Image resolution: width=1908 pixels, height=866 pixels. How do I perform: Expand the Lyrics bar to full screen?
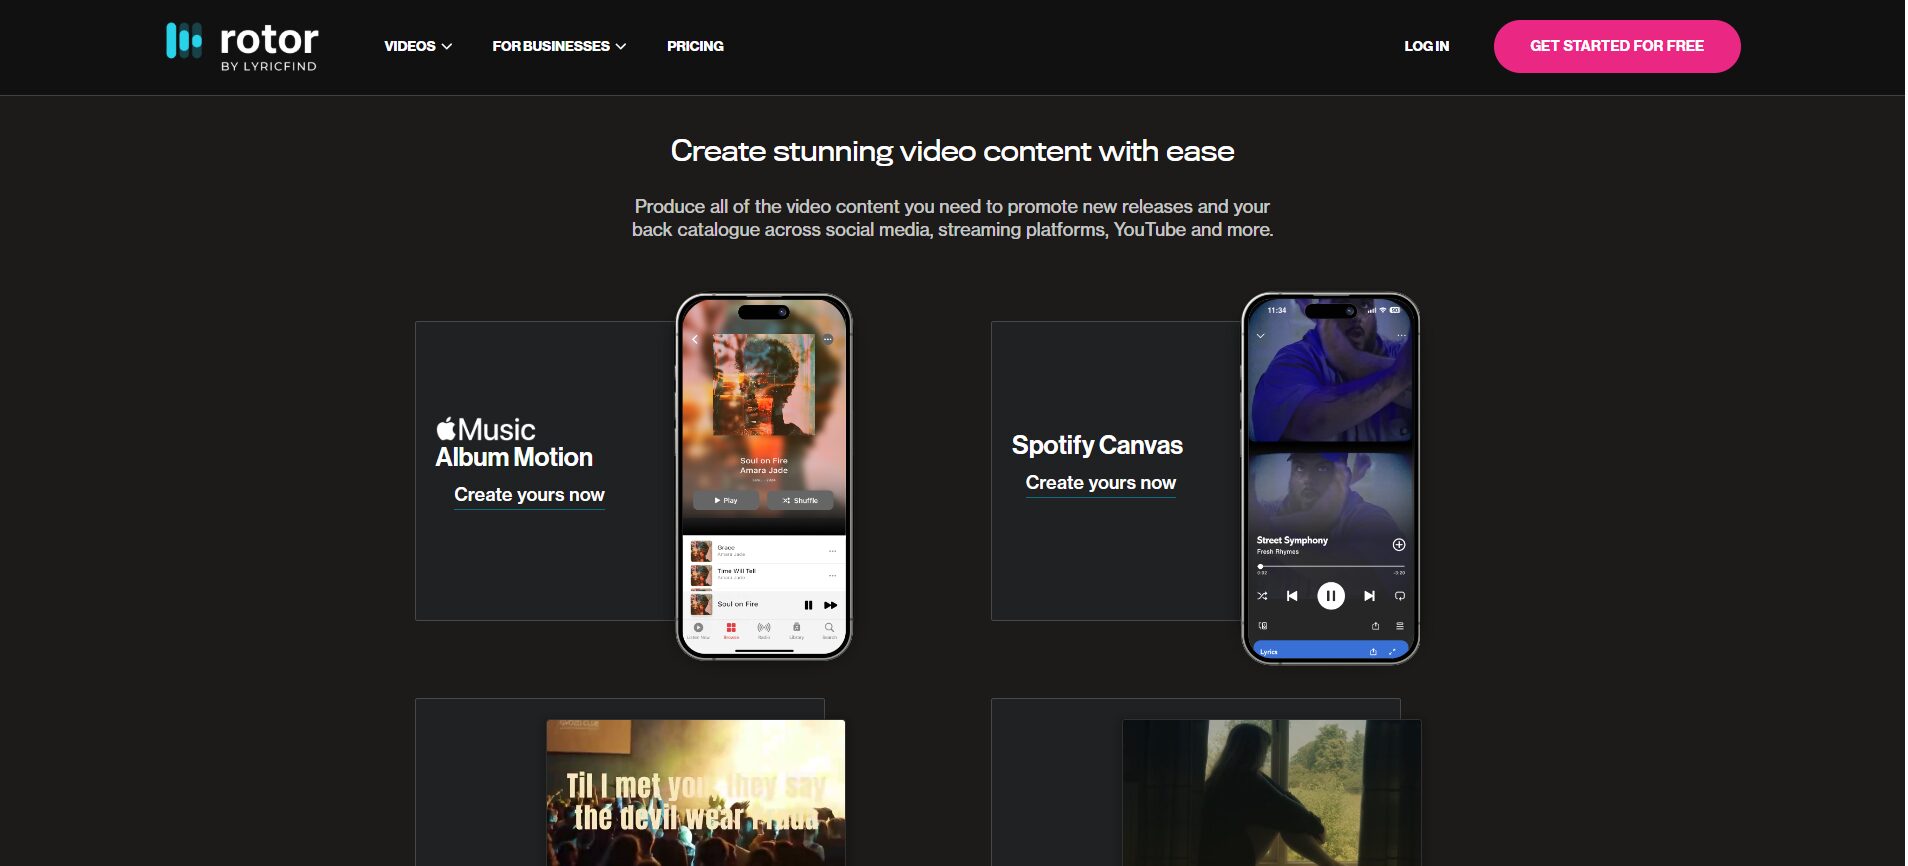point(1392,652)
